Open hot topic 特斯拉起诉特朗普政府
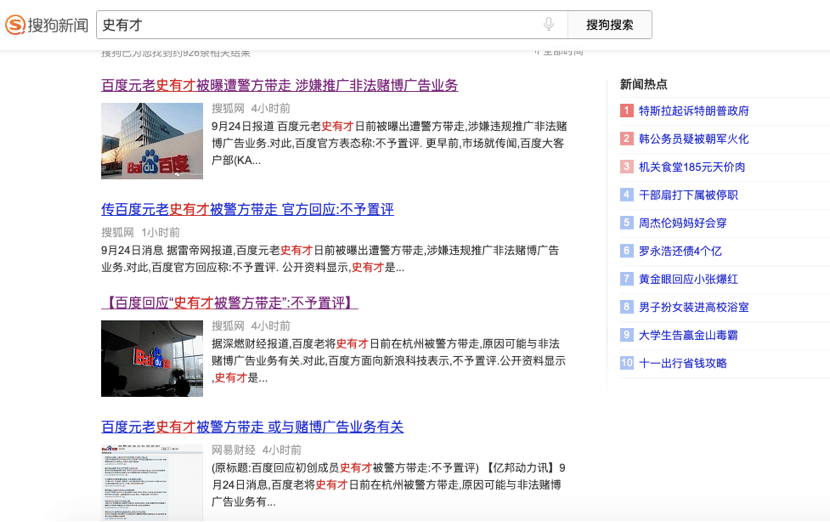 (x=693, y=111)
